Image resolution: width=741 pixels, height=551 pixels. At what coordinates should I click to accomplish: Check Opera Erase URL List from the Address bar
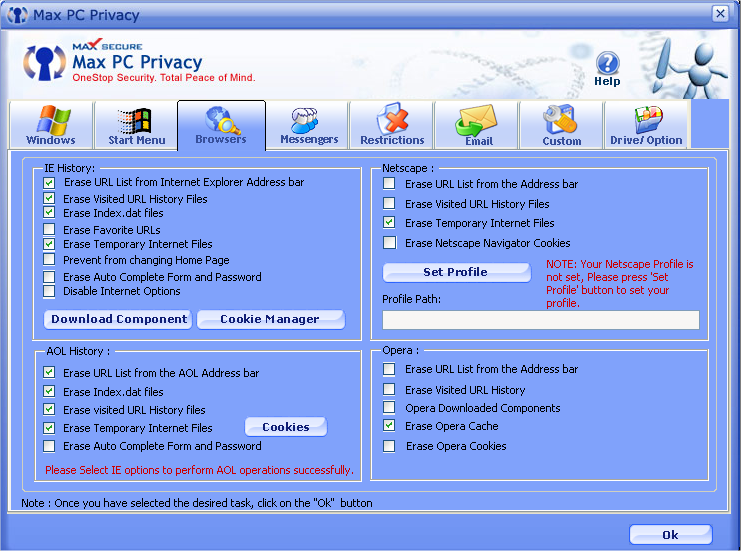click(x=389, y=369)
